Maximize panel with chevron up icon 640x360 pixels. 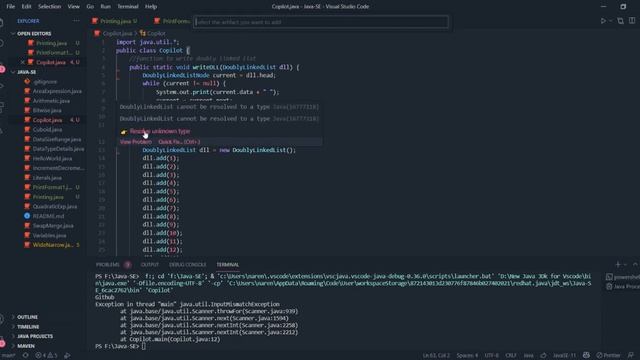point(635,265)
